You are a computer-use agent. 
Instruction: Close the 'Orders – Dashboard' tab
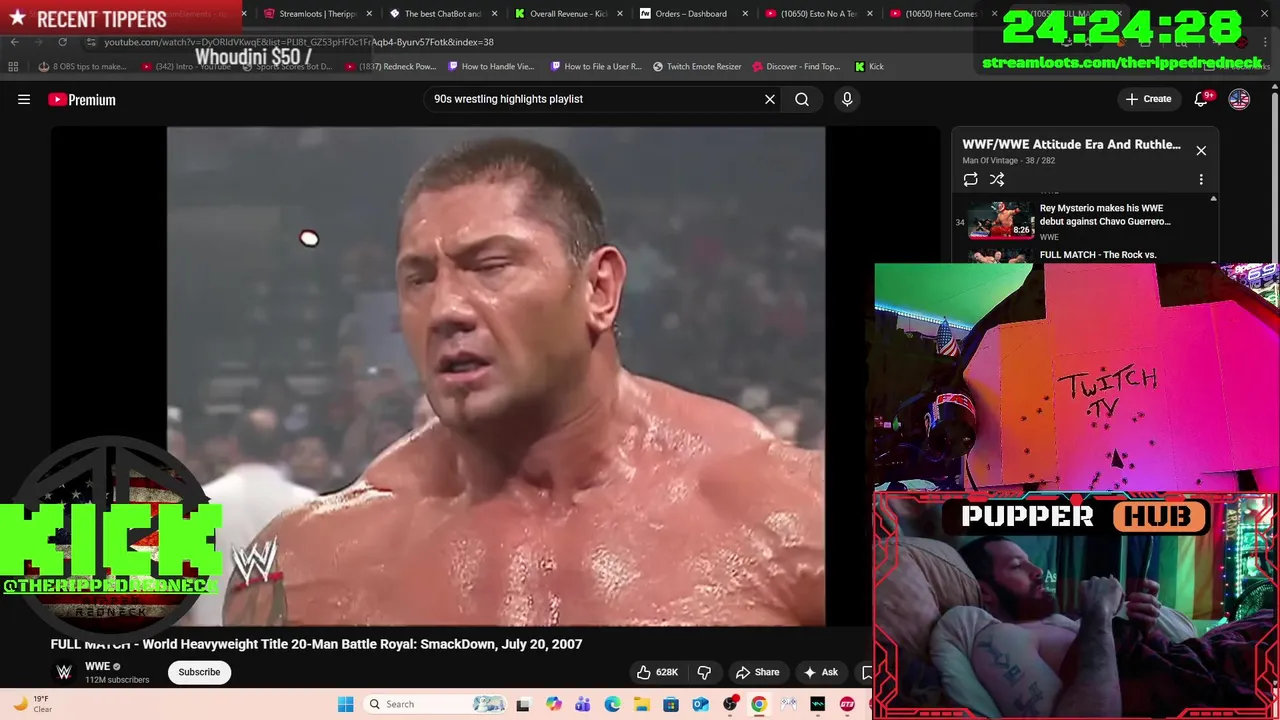tap(744, 14)
